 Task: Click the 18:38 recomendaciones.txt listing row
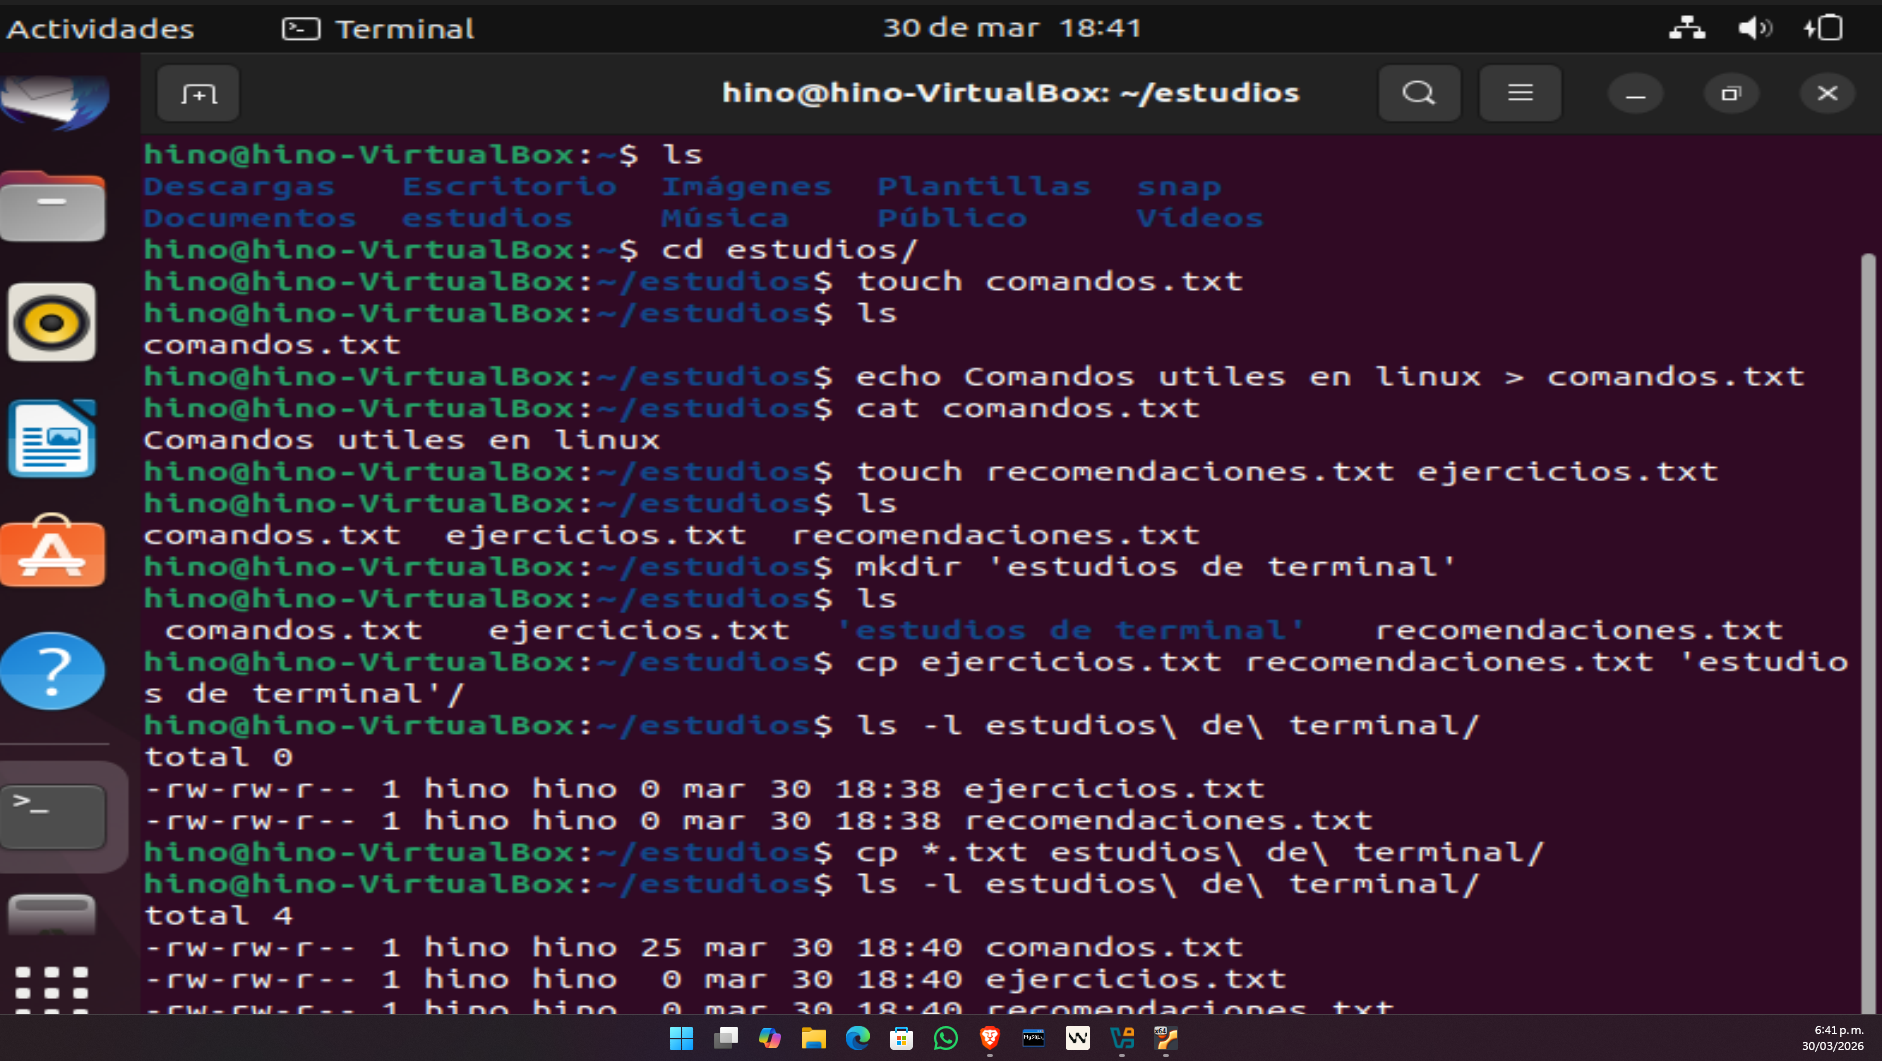pos(759,821)
